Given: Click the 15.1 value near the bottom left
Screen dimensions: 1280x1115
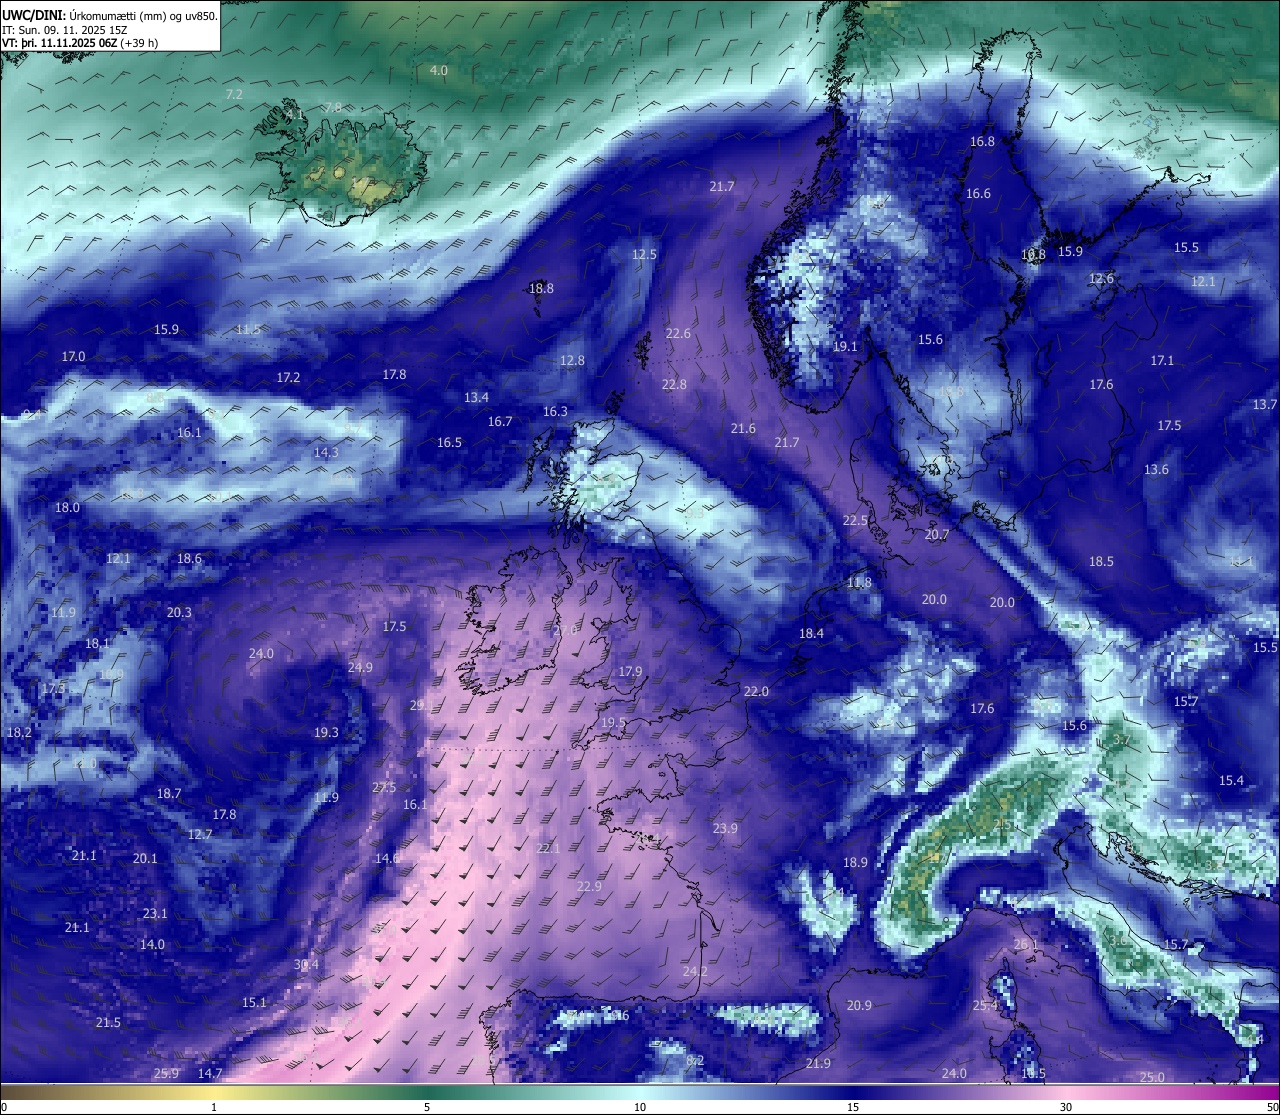Looking at the screenshot, I should [x=254, y=1003].
